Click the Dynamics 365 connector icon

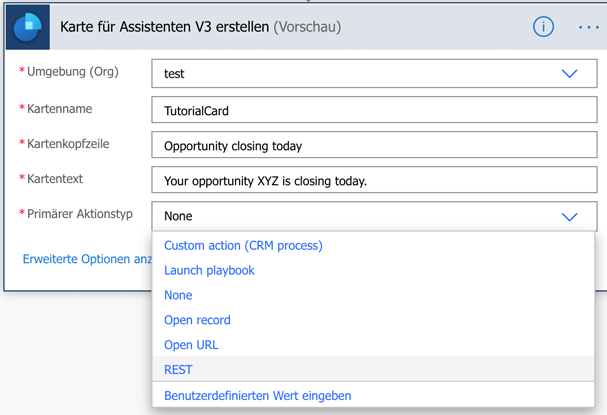(28, 27)
